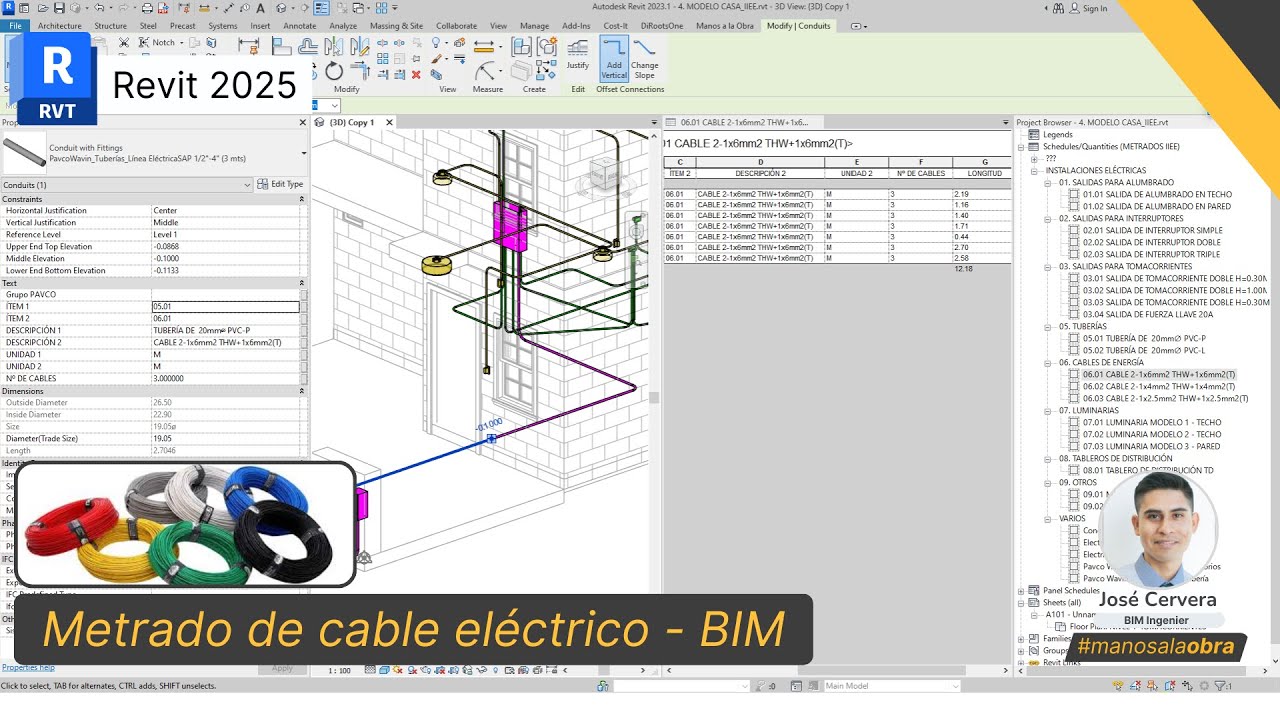The width and height of the screenshot is (1280, 720).
Task: Open the Conduit with Fittings type selector dropdown
Action: [303, 154]
